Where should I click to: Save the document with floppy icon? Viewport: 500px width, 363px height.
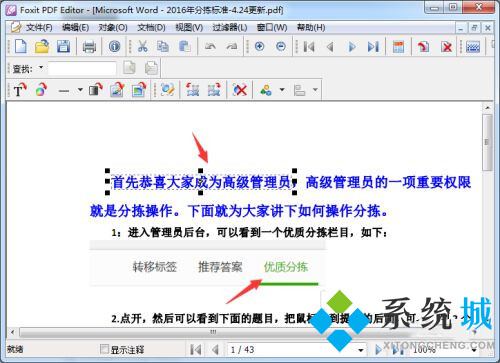point(63,46)
